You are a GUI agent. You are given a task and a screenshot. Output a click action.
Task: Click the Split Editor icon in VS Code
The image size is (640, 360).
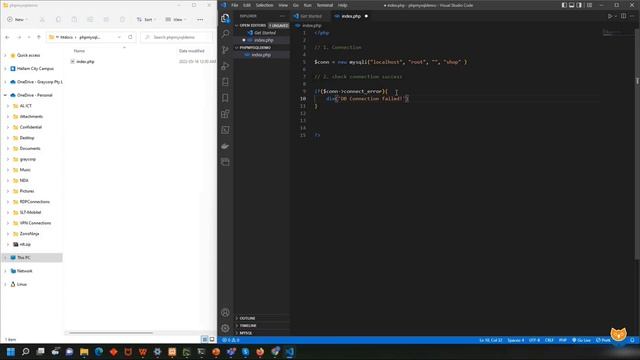click(623, 16)
